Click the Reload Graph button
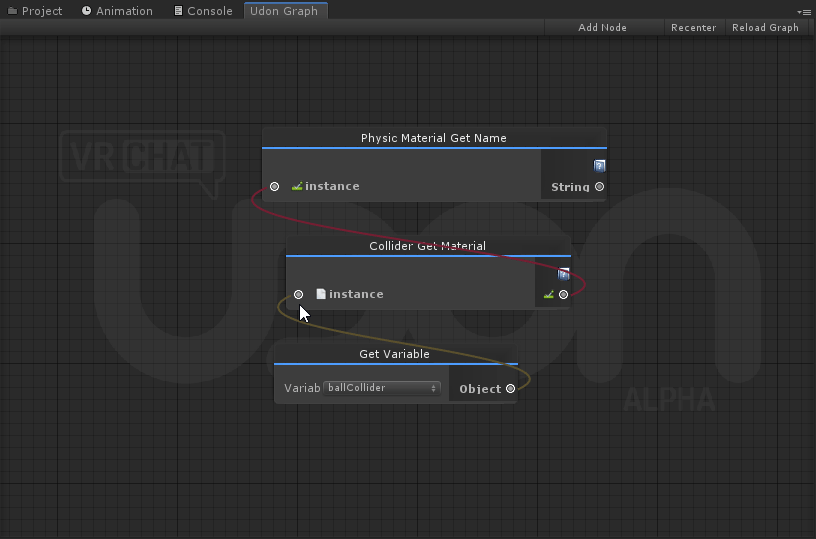 (765, 28)
